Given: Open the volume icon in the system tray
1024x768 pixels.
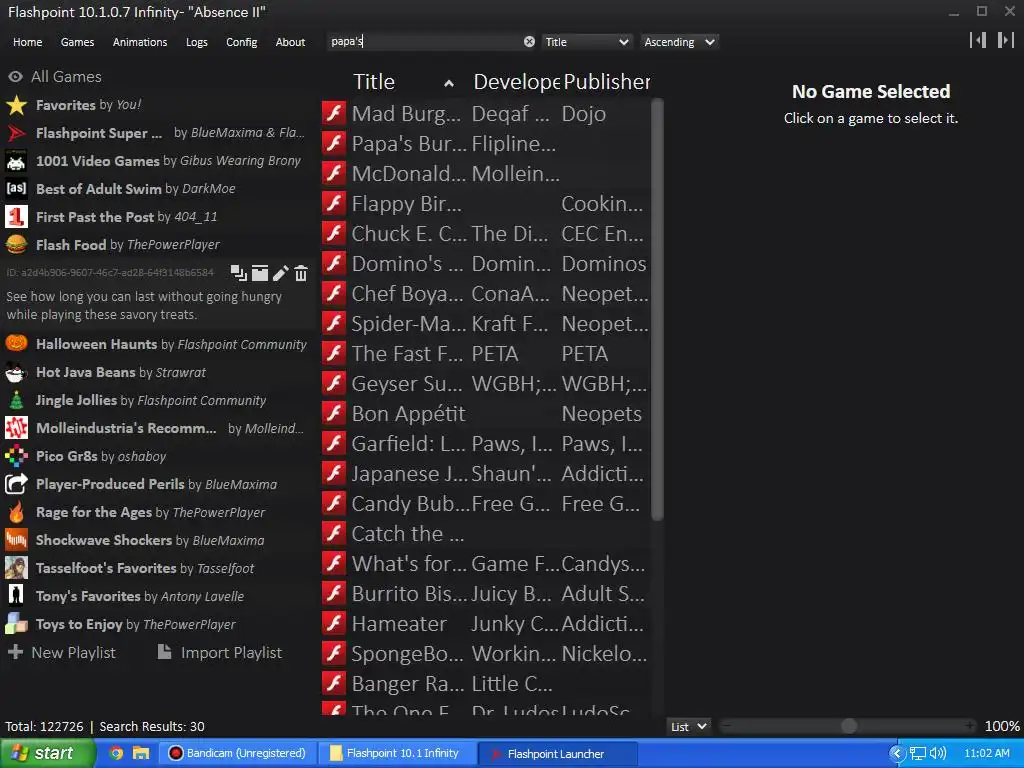Looking at the screenshot, I should [x=938, y=753].
